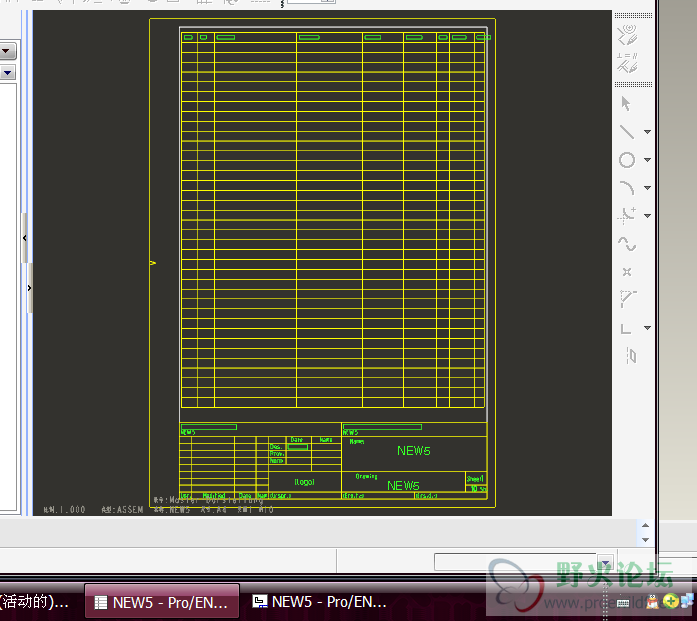
Task: Pick the Arc sketch tool
Action: pos(627,188)
